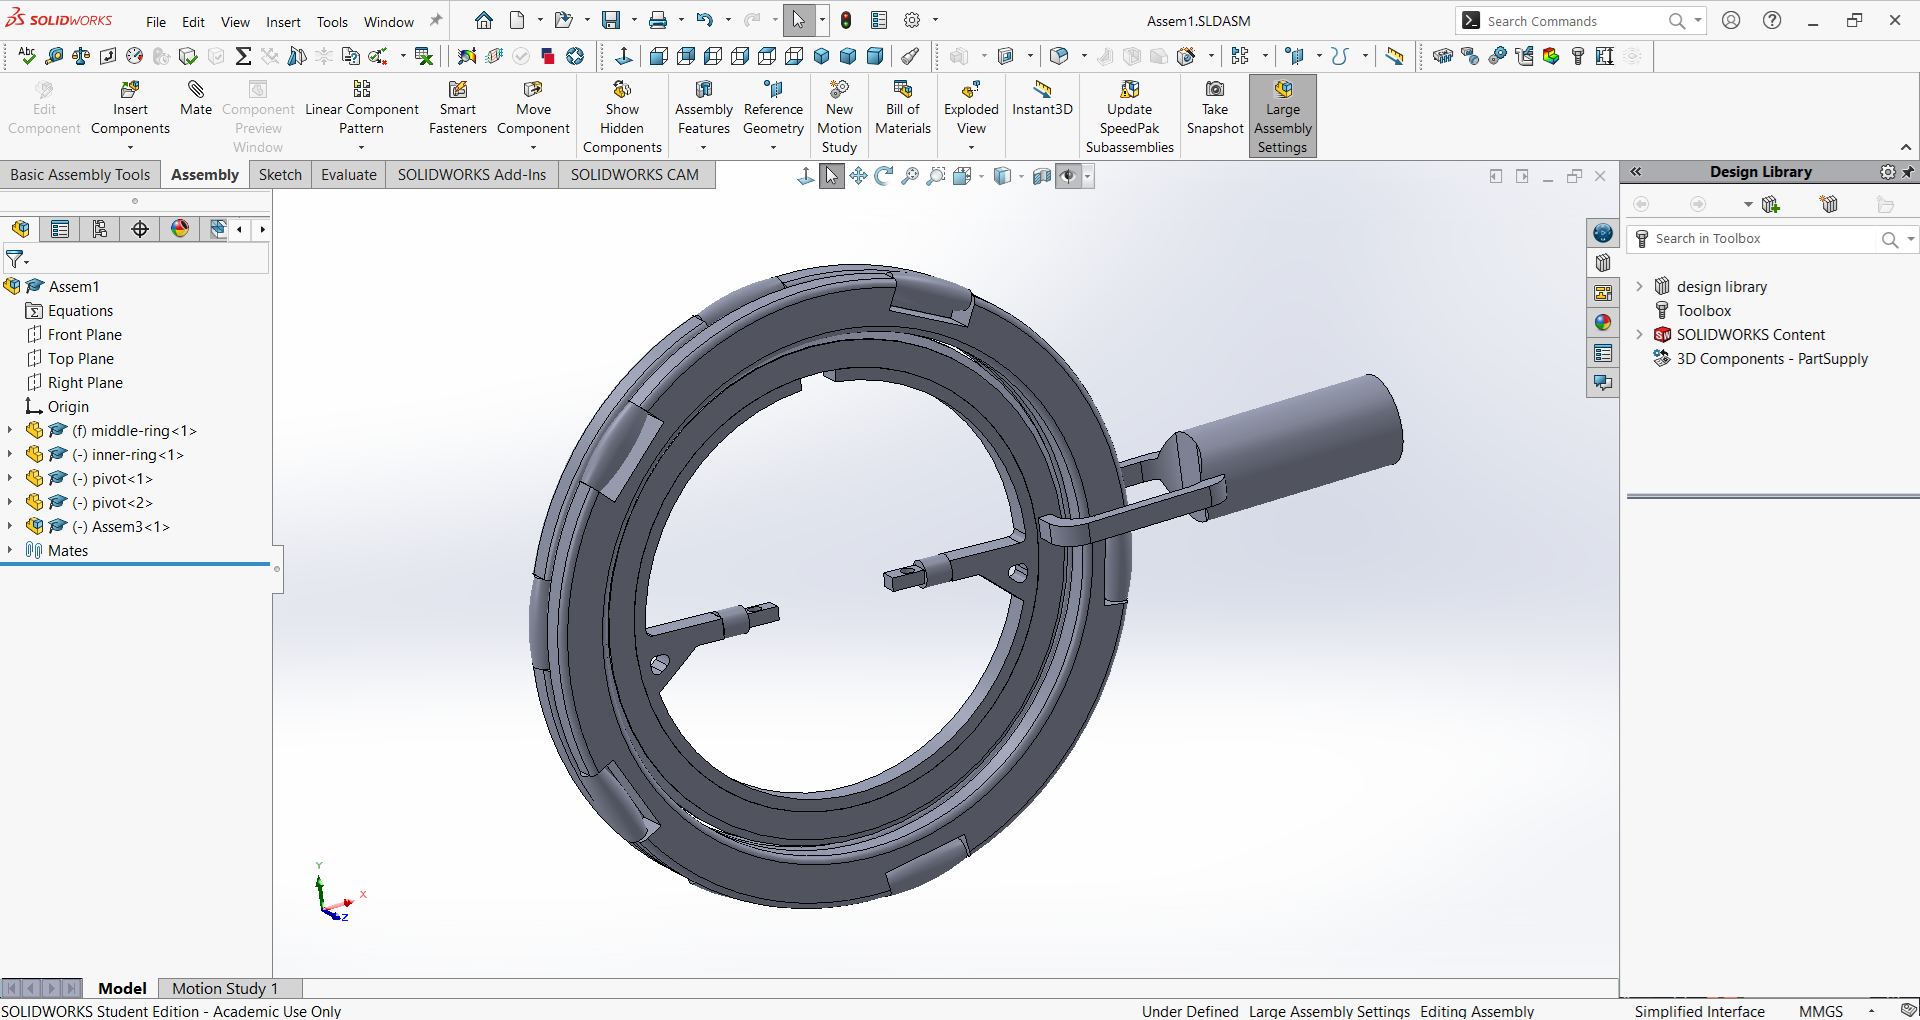
Task: Click the MMGS unit system button
Action: [x=1820, y=1011]
